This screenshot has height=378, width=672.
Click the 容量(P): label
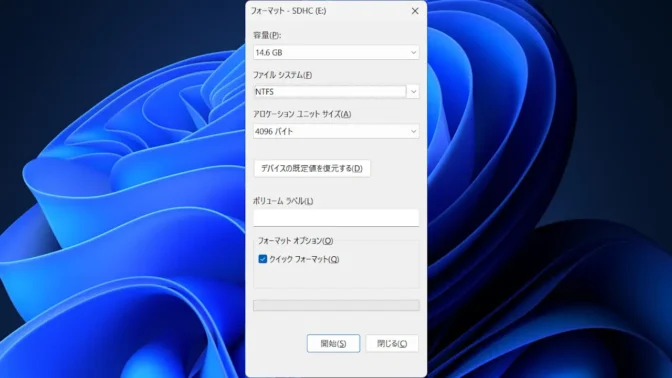pos(267,35)
